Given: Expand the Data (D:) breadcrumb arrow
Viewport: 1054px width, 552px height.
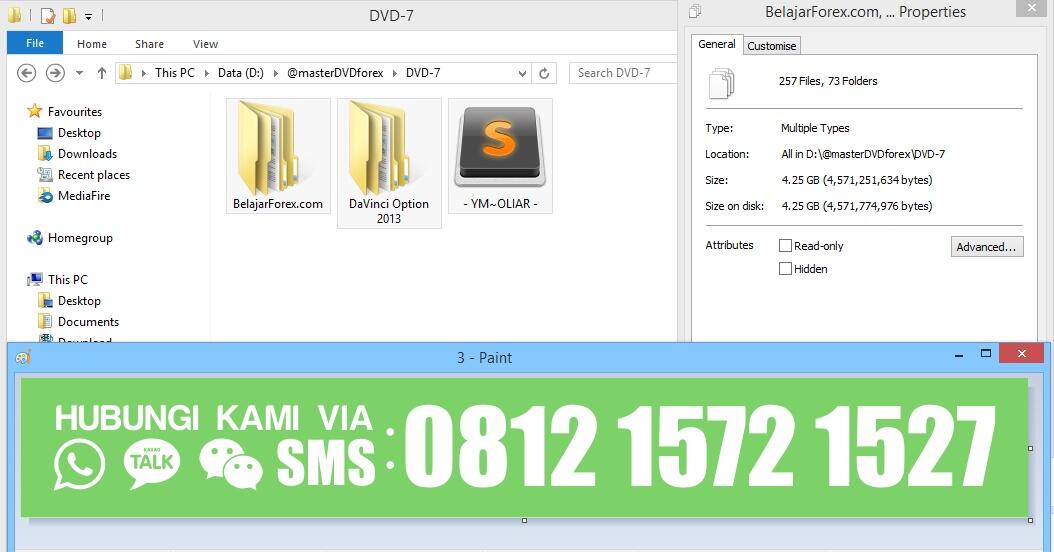Looking at the screenshot, I should click(276, 73).
